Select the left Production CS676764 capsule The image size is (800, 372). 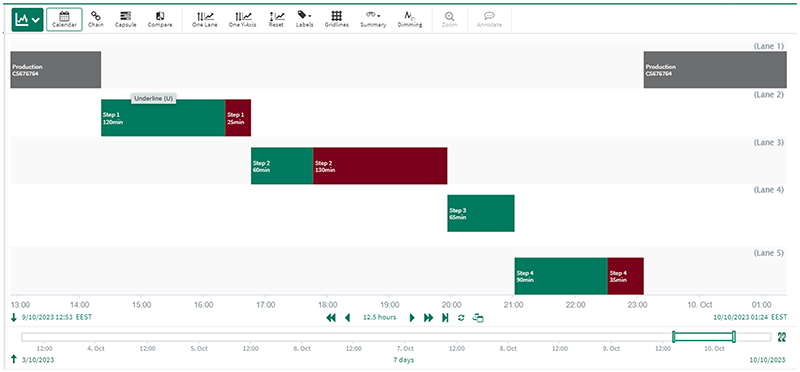click(56, 70)
